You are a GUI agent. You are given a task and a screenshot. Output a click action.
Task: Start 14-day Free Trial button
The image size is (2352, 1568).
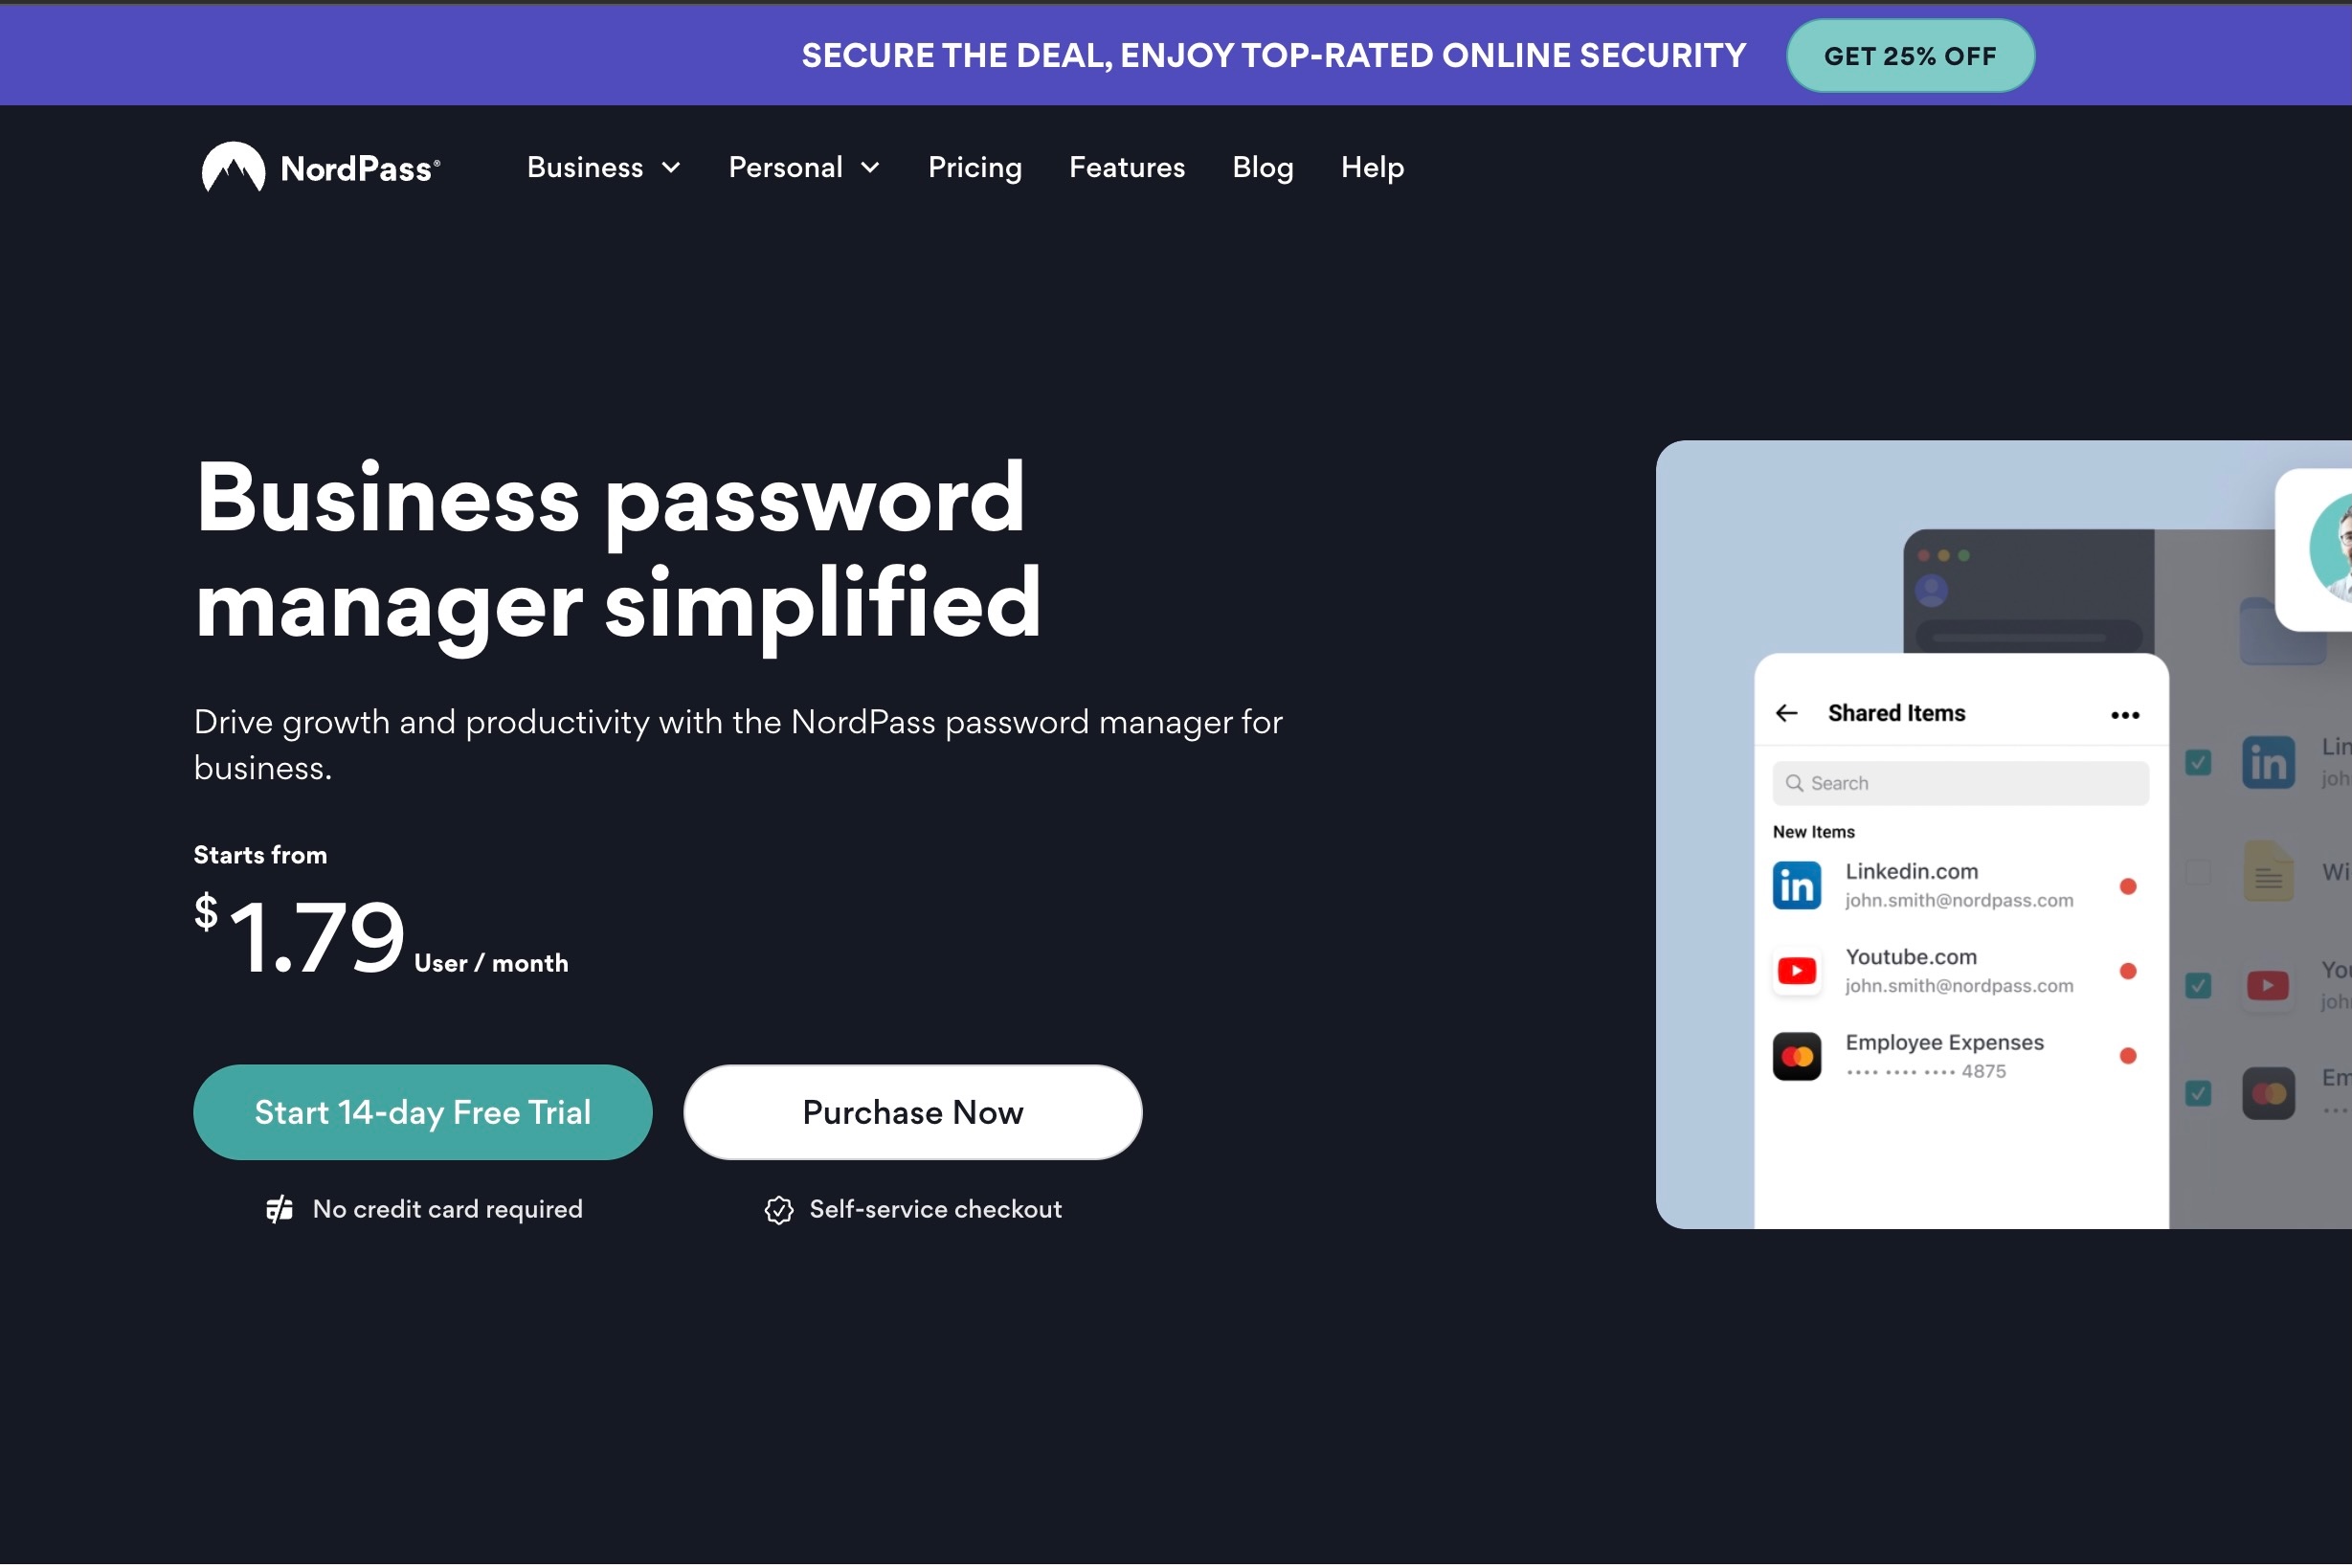click(x=422, y=1111)
